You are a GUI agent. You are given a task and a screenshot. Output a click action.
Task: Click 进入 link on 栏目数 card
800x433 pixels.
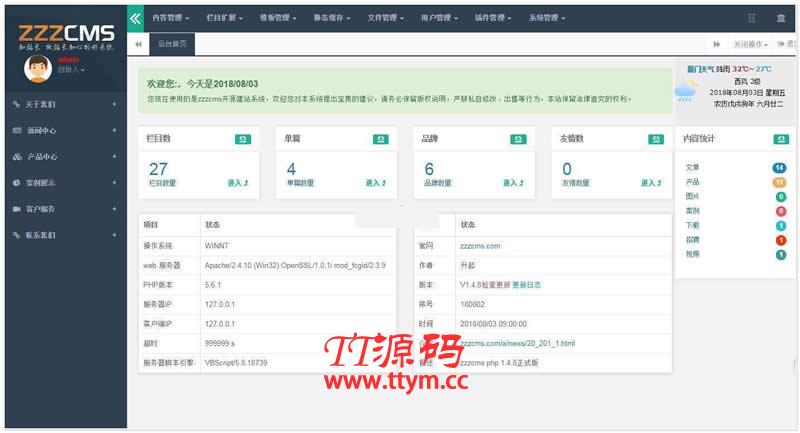coord(238,183)
